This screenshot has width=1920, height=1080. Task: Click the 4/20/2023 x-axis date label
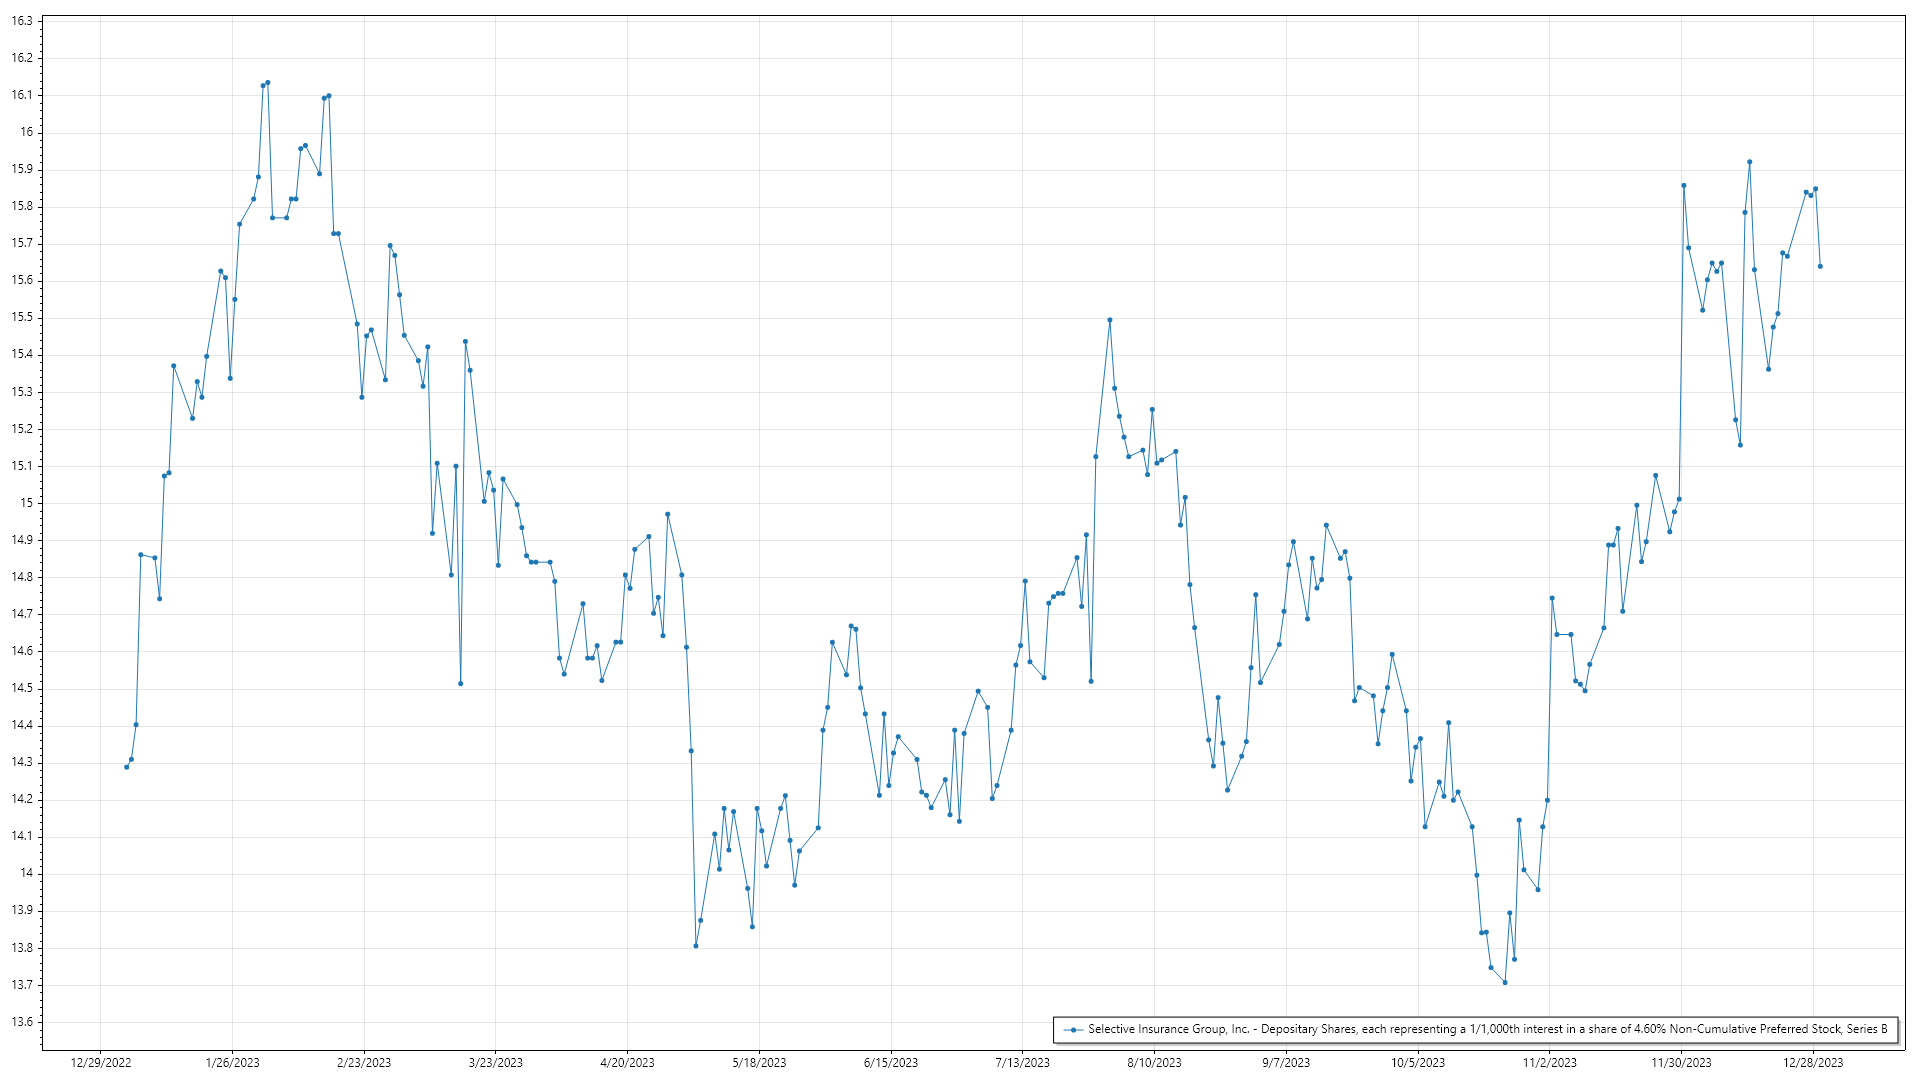coord(627,1063)
